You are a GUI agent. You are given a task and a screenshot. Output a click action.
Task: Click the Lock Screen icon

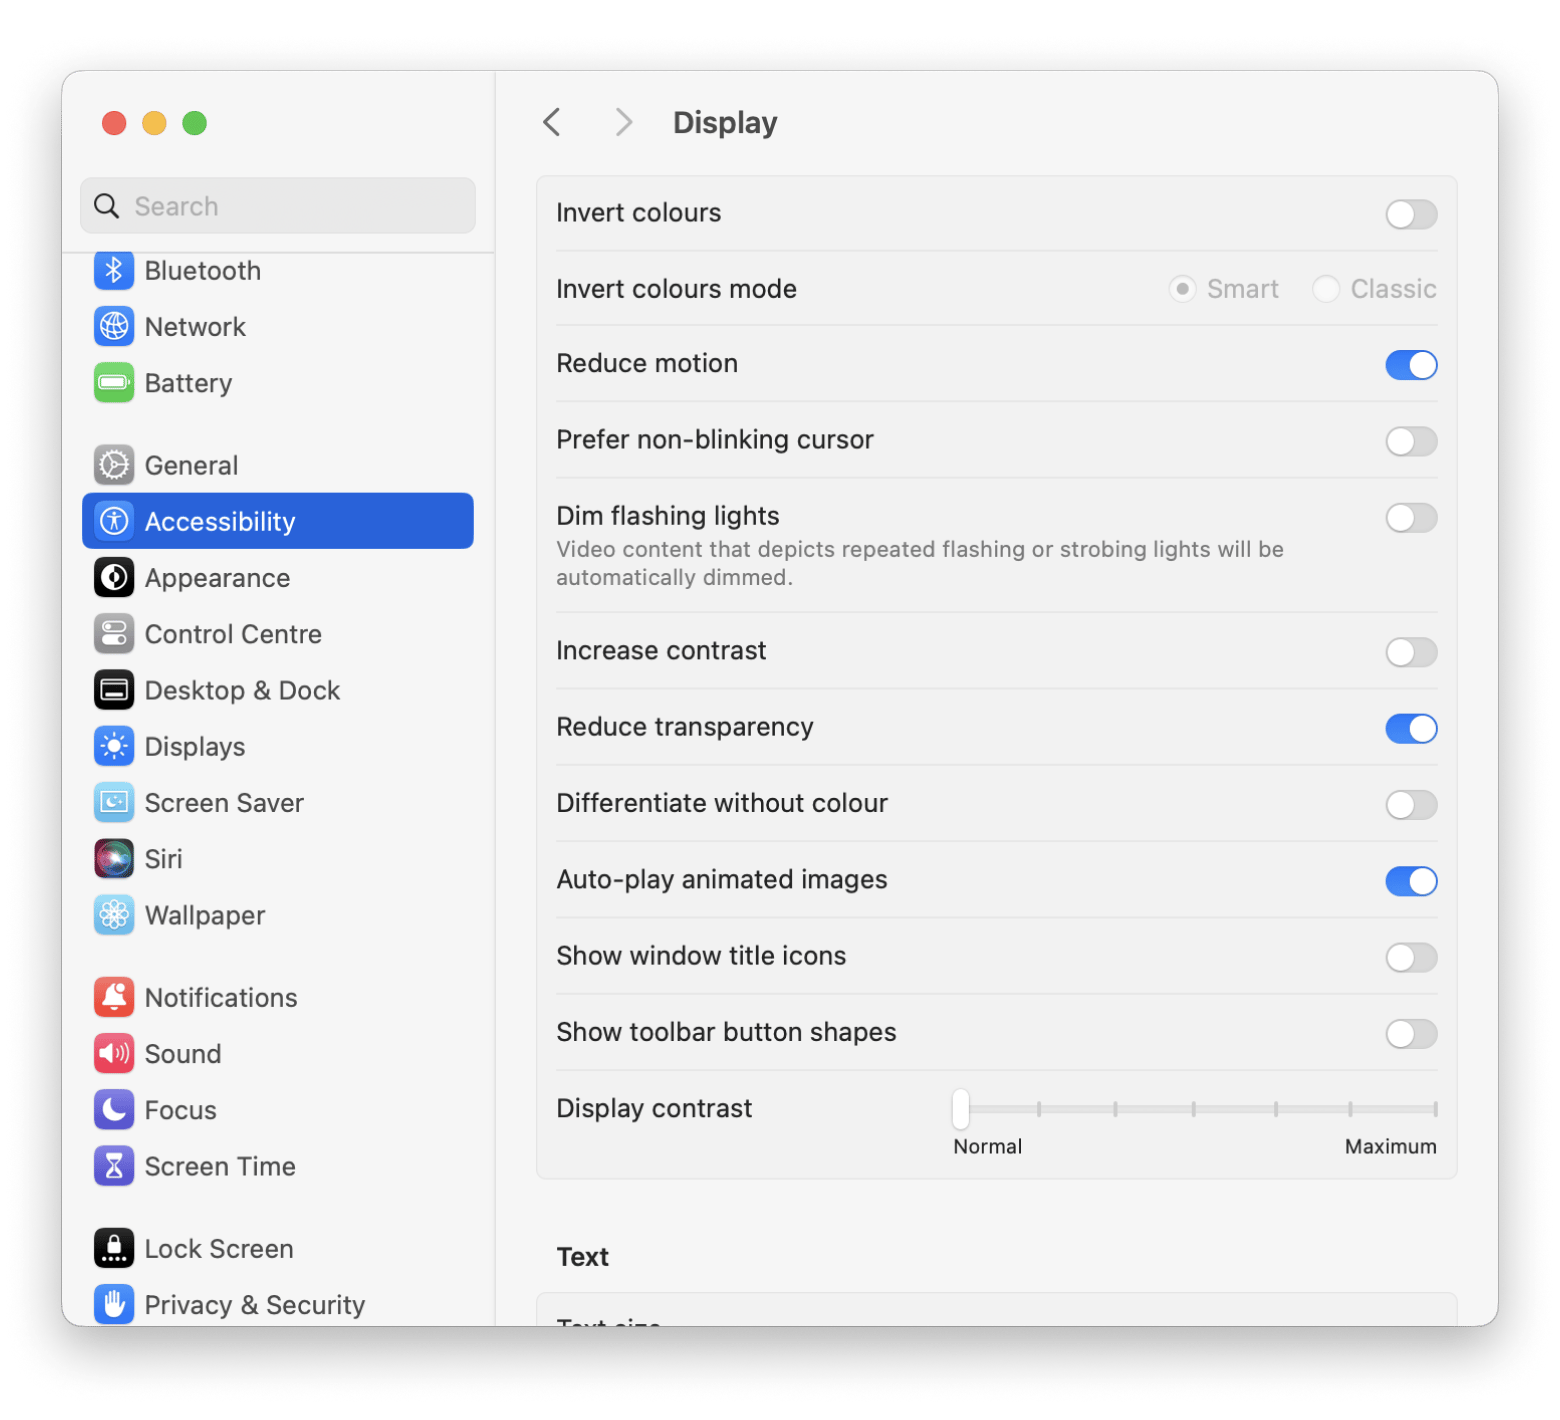(x=114, y=1248)
